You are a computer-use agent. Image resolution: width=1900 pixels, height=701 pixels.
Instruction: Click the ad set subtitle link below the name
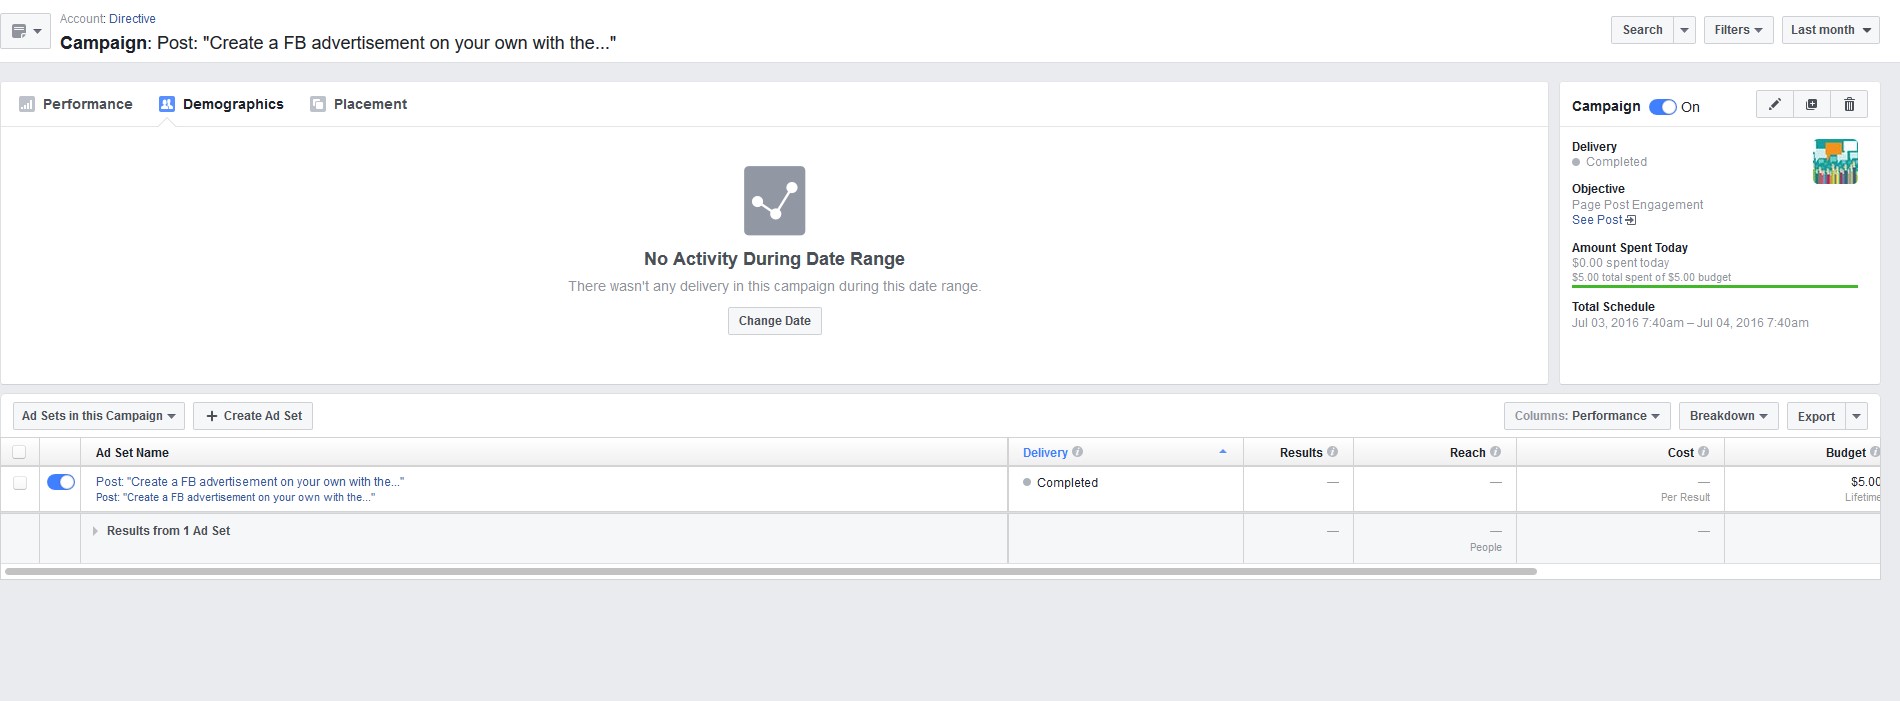[235, 497]
